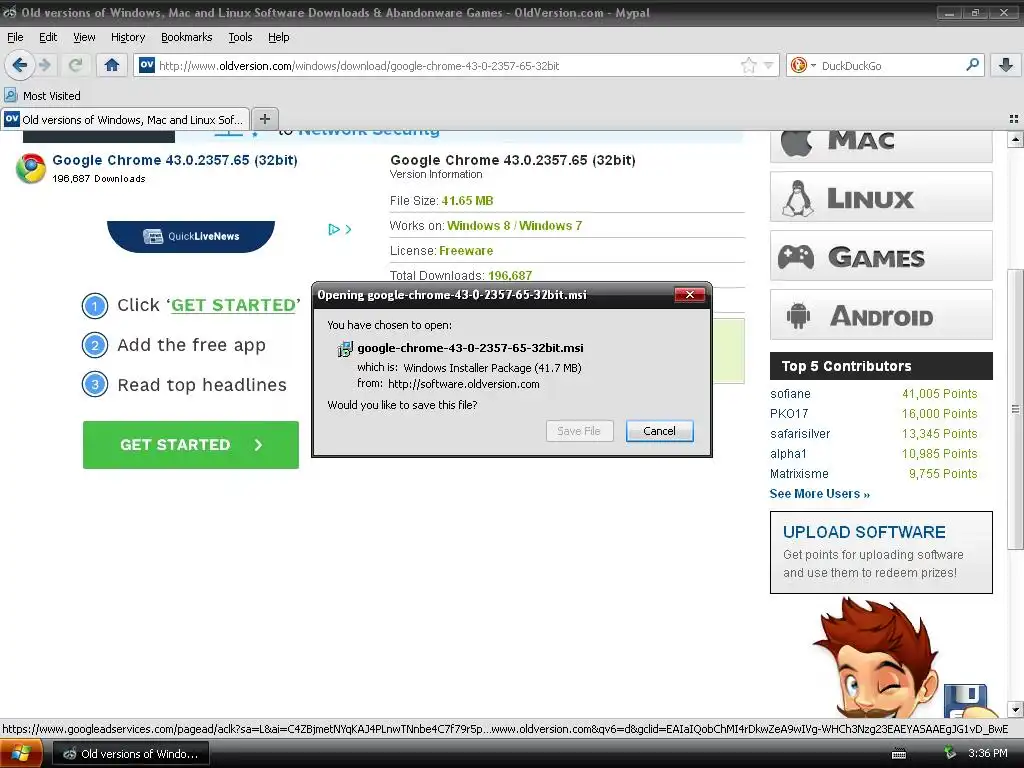This screenshot has width=1024, height=768.
Task: Open the DuckDuckGo search engine selector
Action: [x=803, y=65]
